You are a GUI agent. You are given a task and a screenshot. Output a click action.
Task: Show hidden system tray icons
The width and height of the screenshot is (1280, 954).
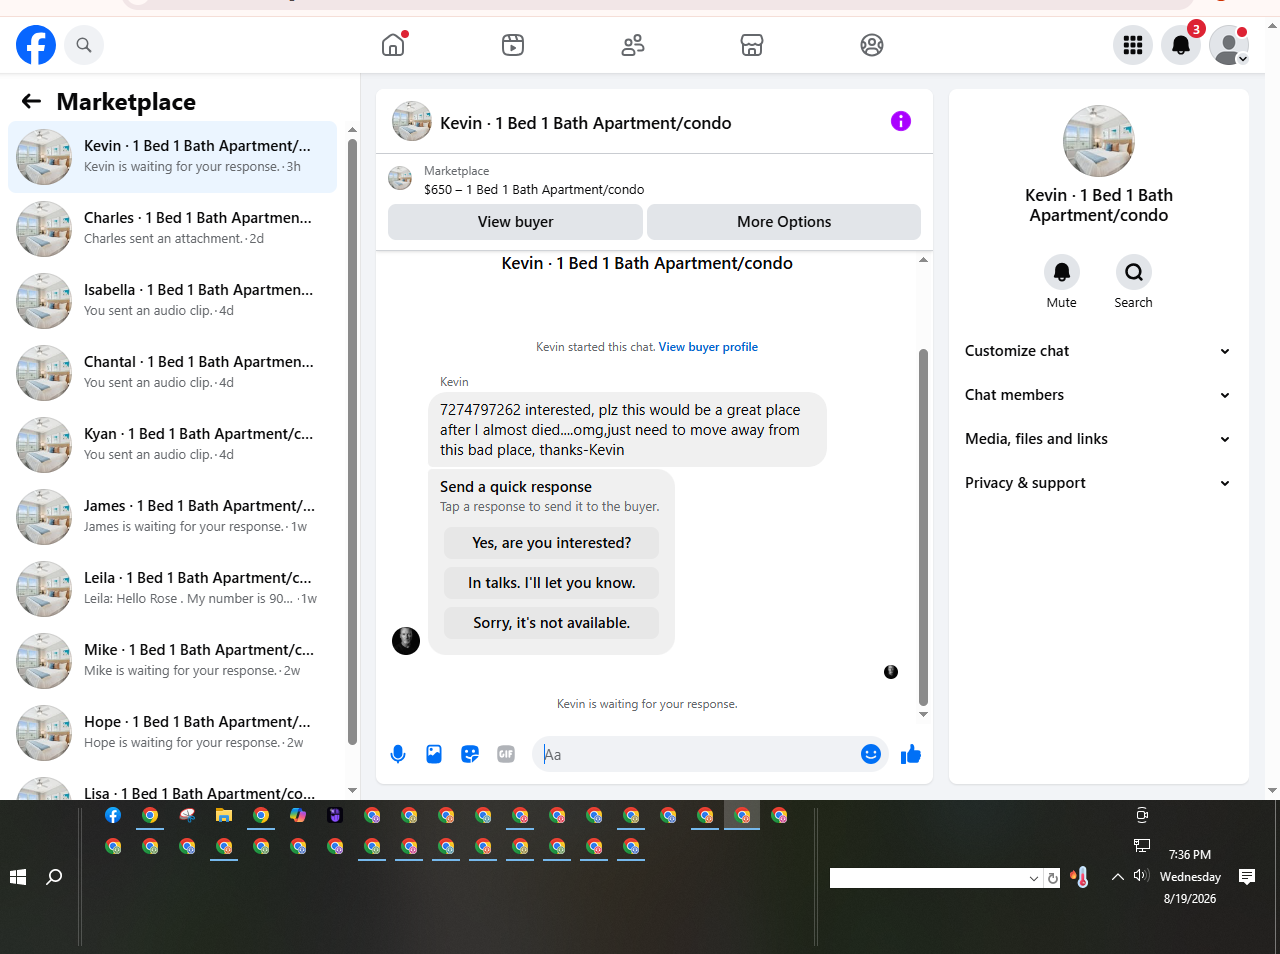tap(1117, 877)
